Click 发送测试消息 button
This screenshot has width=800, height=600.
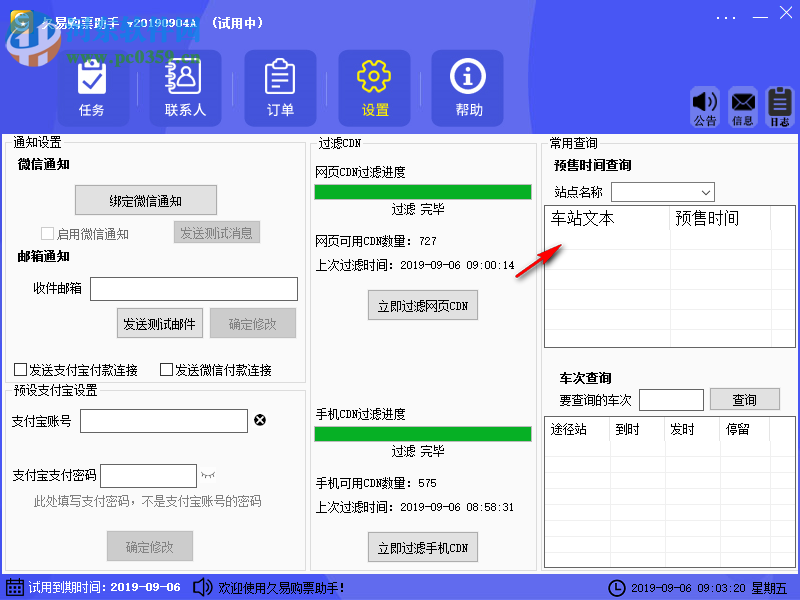click(x=217, y=233)
